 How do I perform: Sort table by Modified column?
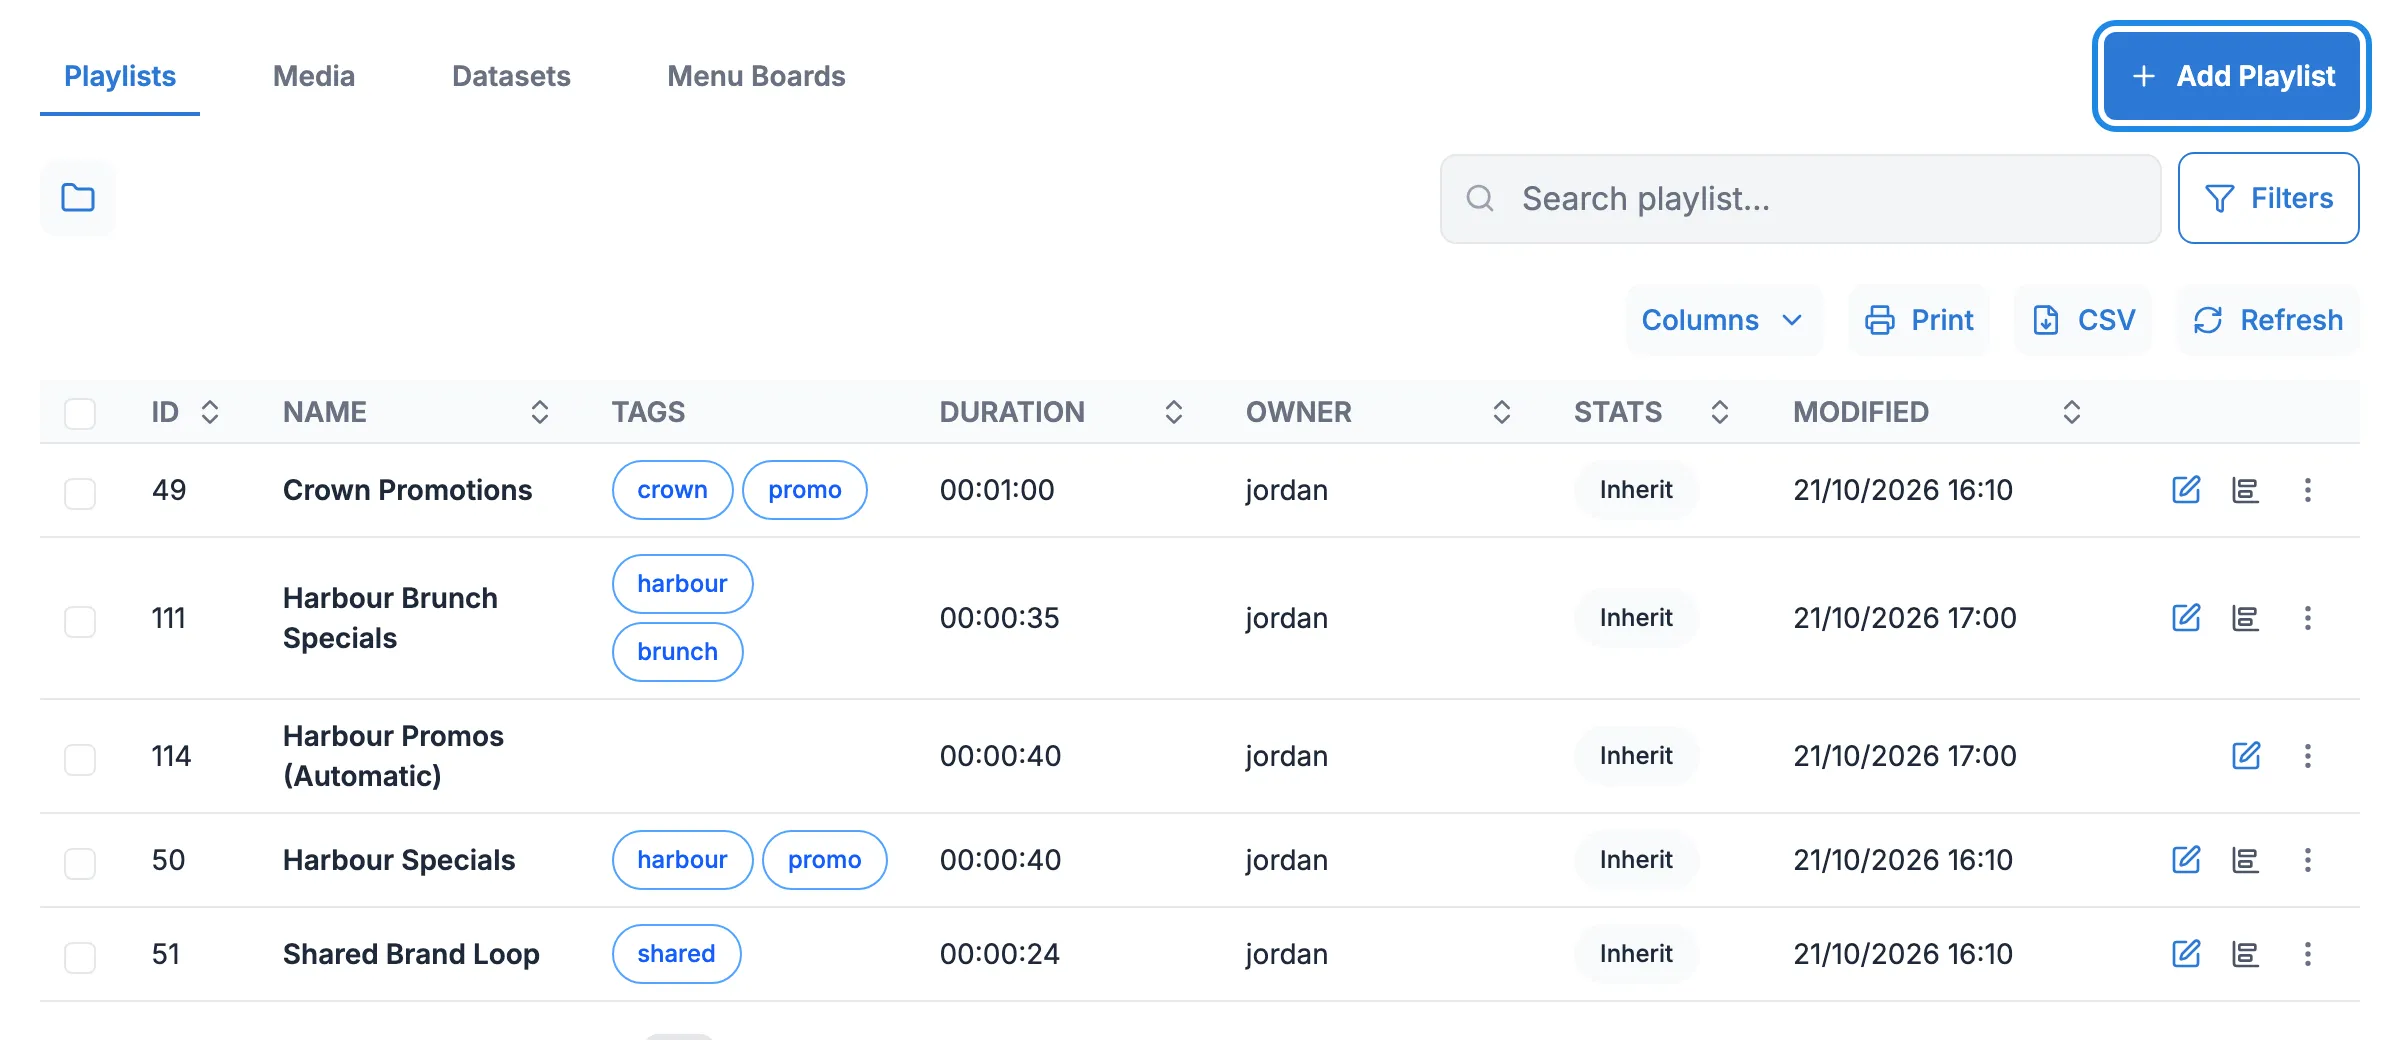[2072, 412]
